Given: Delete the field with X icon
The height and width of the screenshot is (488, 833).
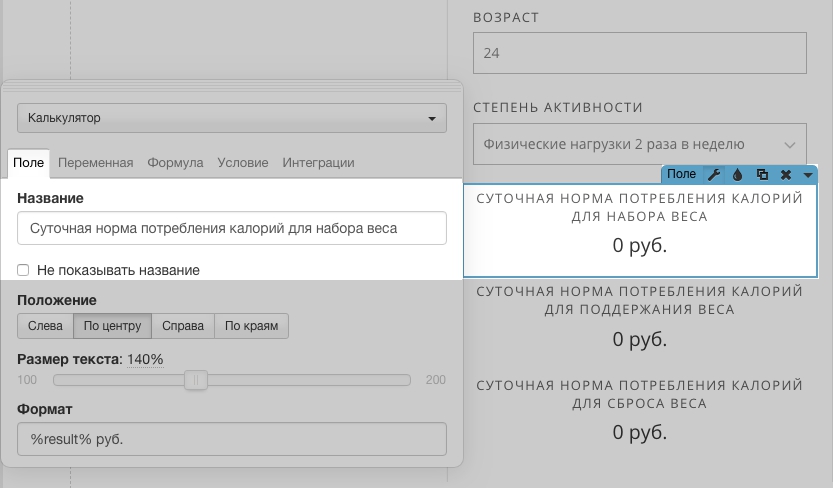Looking at the screenshot, I should click(786, 174).
